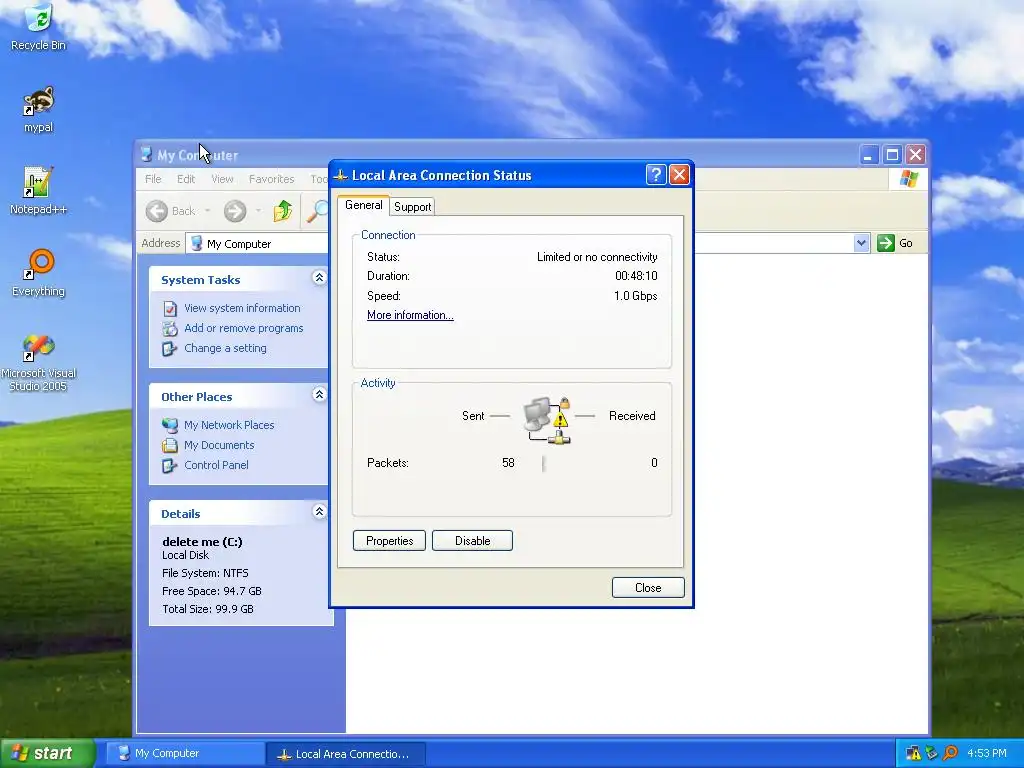Open the Favorites menu in My Computer
The height and width of the screenshot is (768, 1024).
click(272, 179)
